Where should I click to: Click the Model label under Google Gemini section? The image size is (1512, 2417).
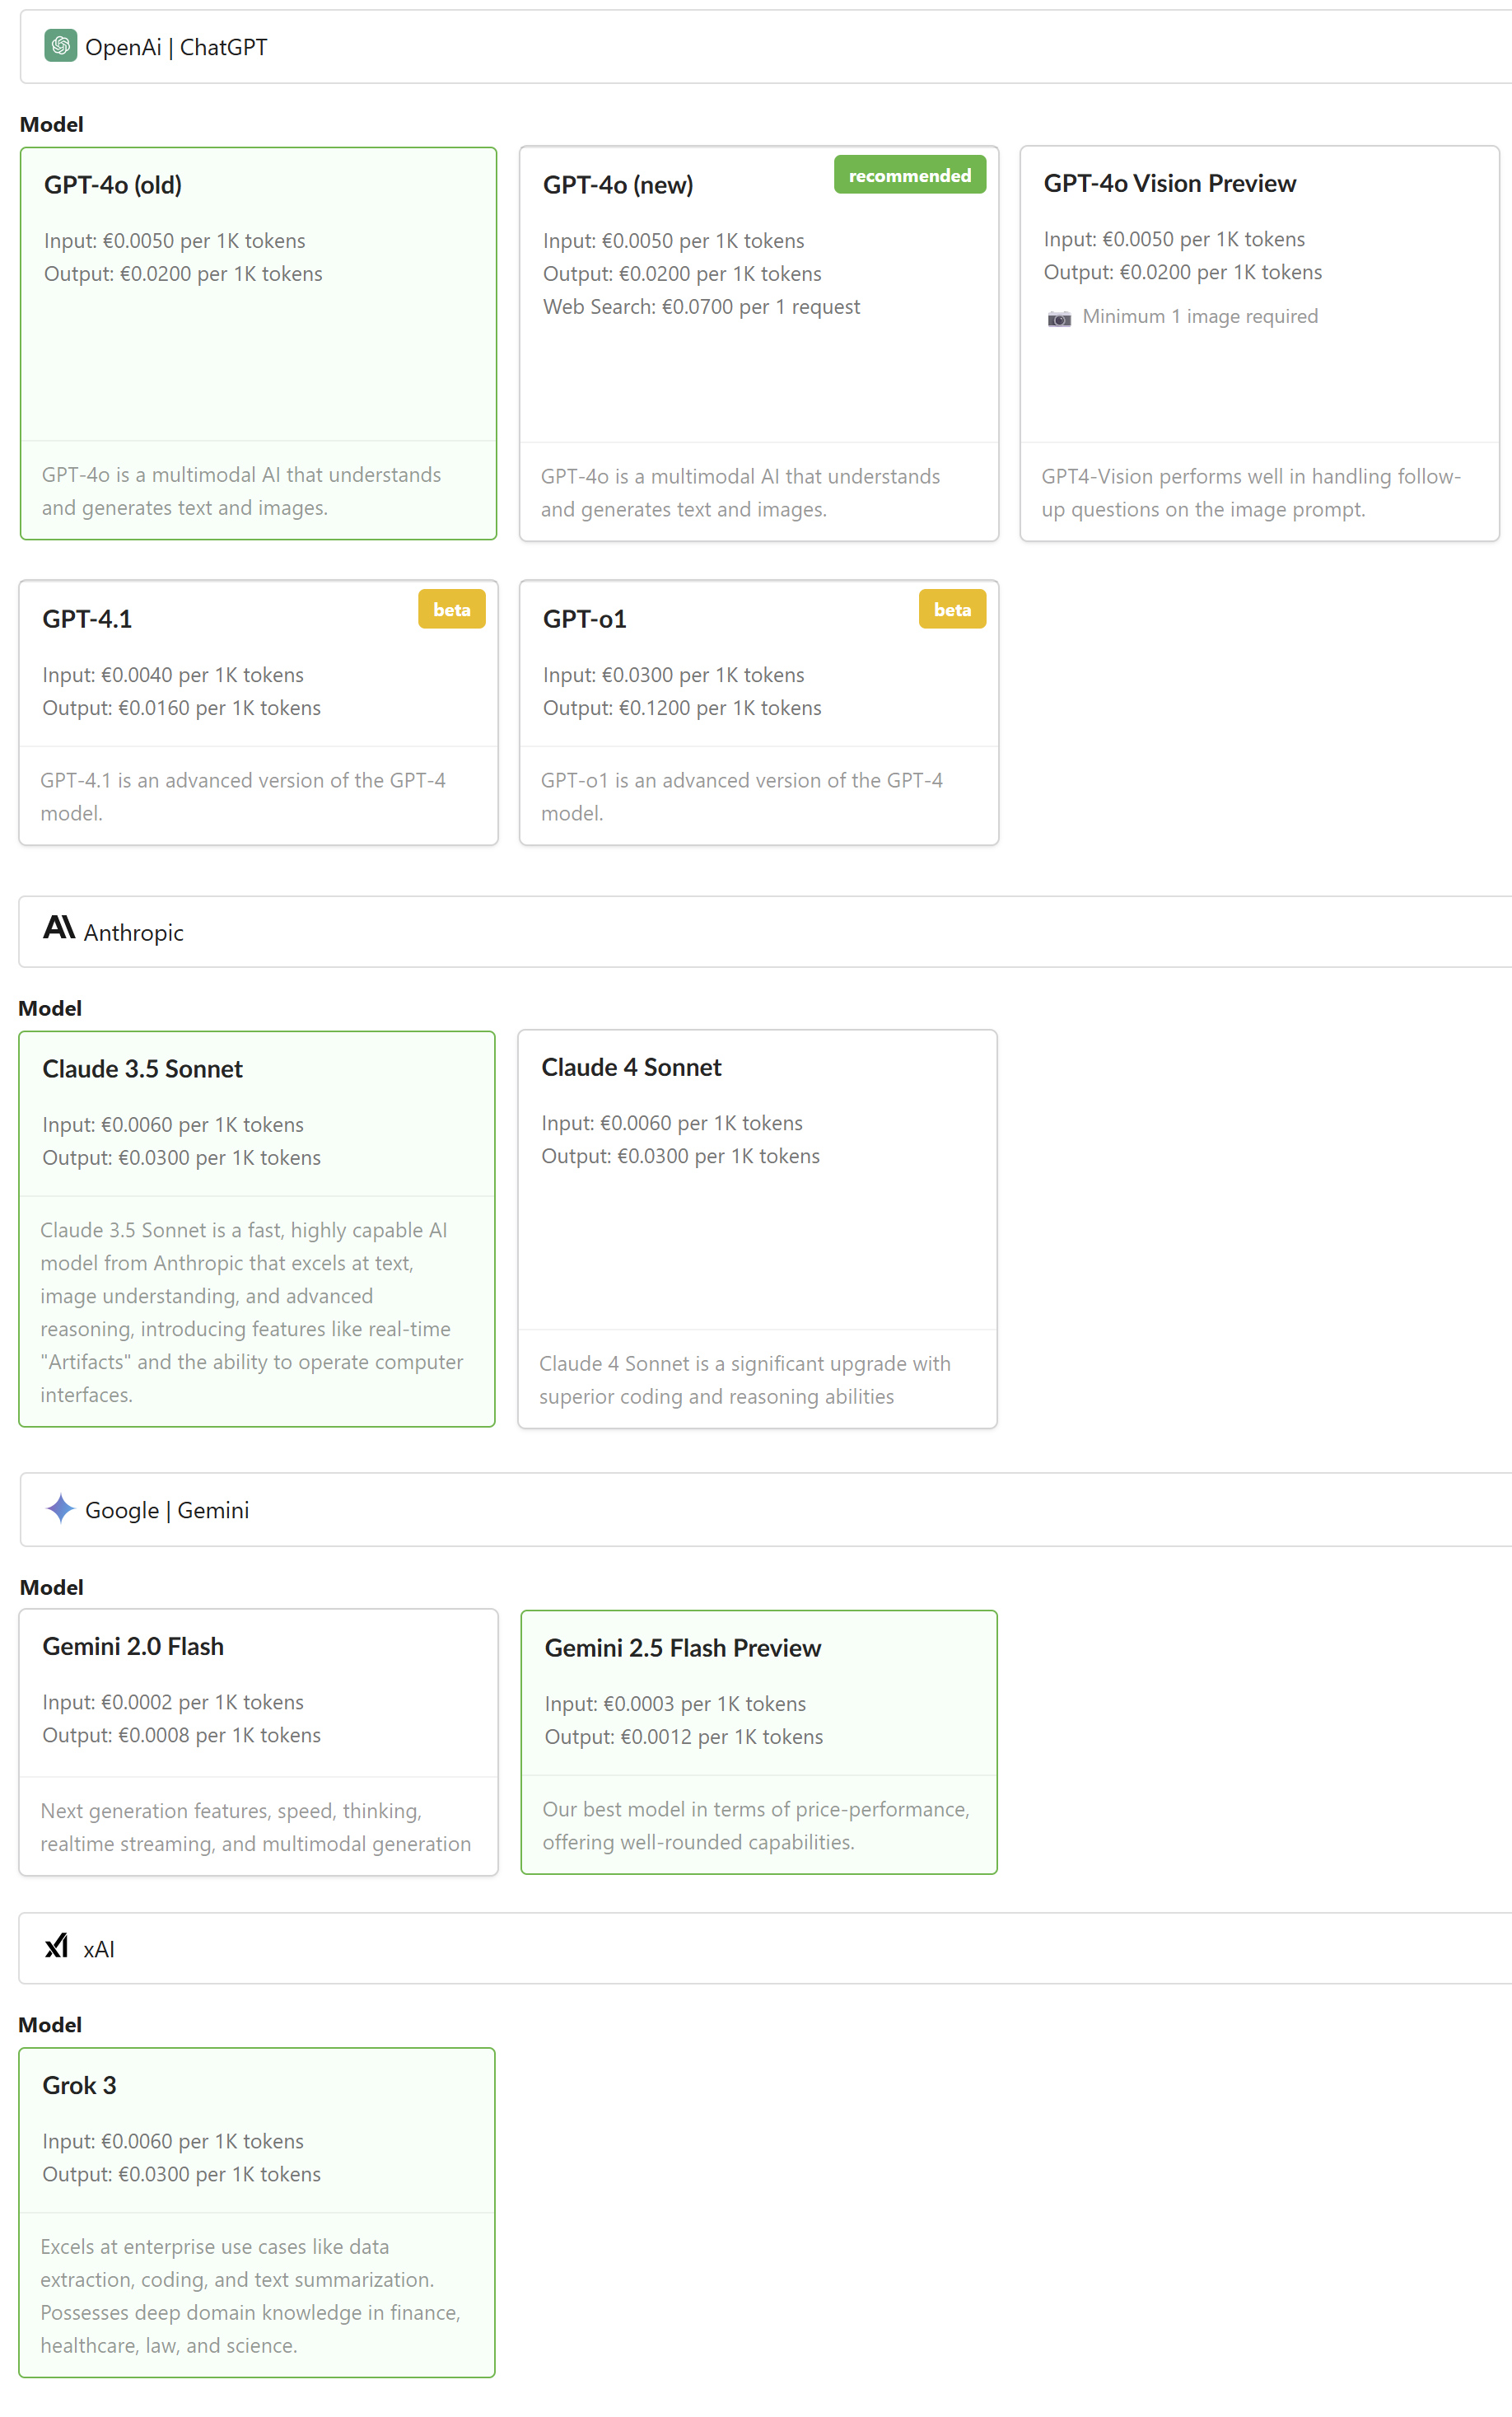pyautogui.click(x=52, y=1587)
